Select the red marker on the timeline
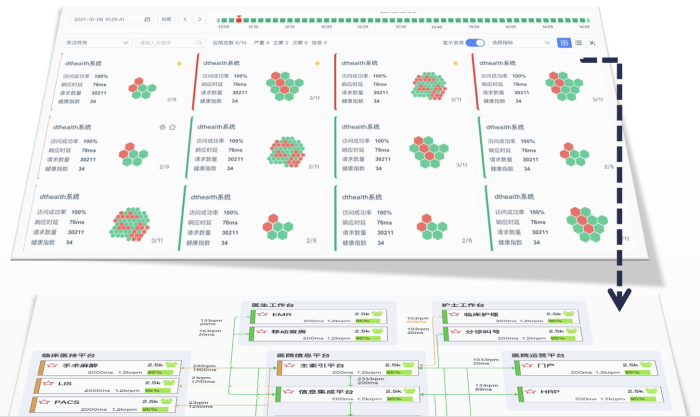This screenshot has height=417, width=700. [239, 19]
